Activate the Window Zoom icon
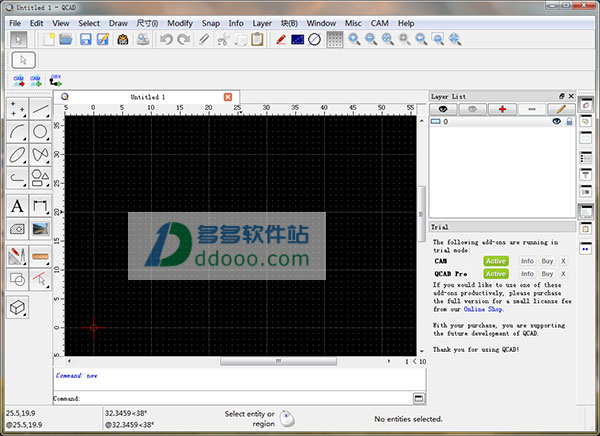 tap(438, 39)
